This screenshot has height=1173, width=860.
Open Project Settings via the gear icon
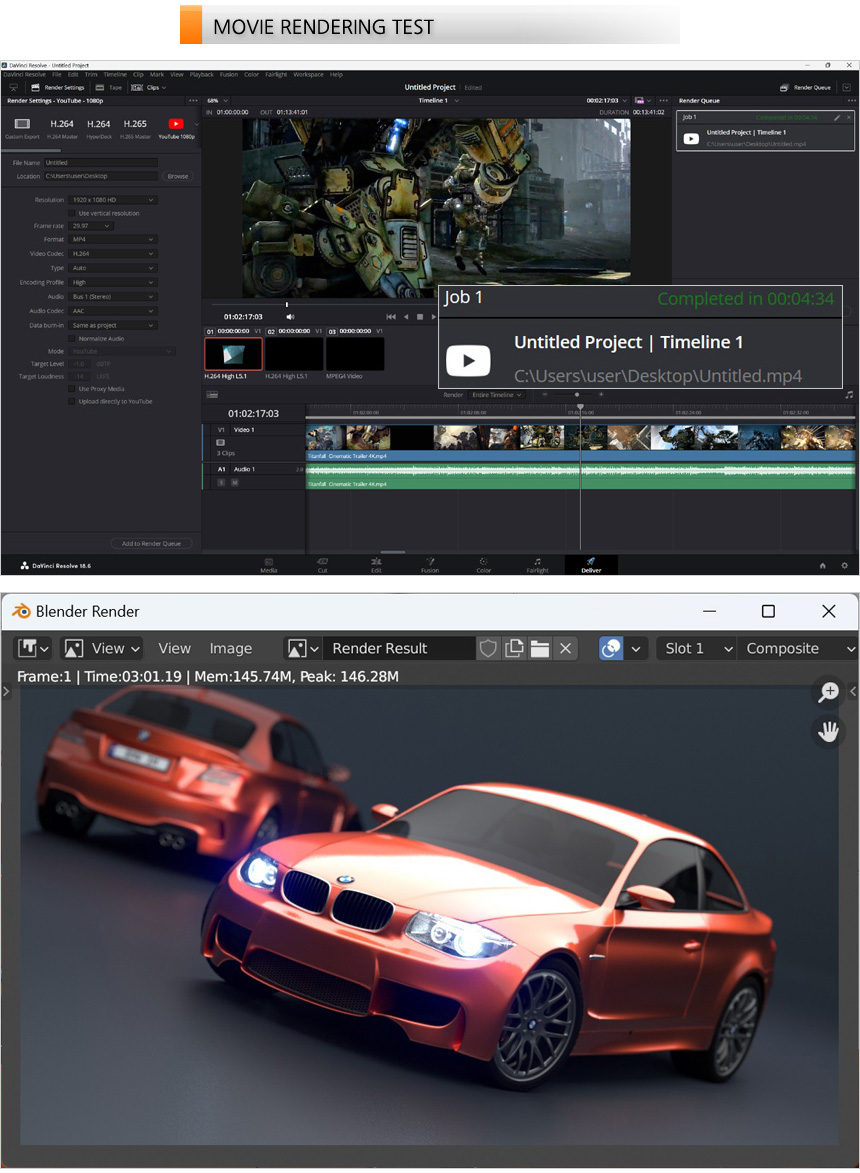click(x=844, y=566)
